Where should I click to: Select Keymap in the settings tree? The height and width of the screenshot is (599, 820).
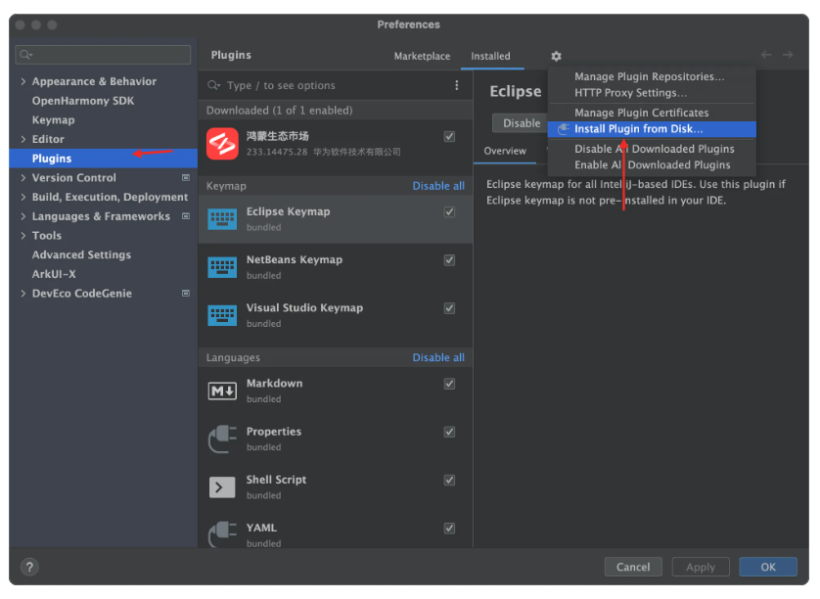coord(104,120)
